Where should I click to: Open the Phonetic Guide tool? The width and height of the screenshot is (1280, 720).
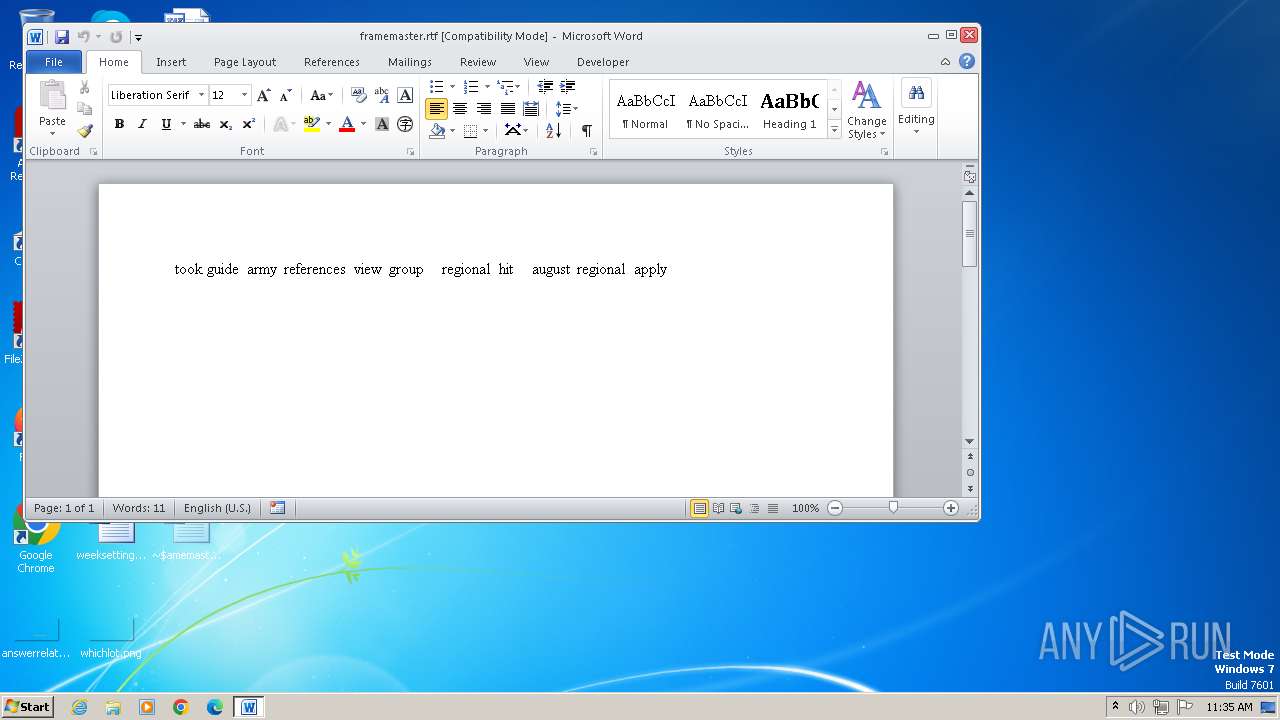pos(382,95)
